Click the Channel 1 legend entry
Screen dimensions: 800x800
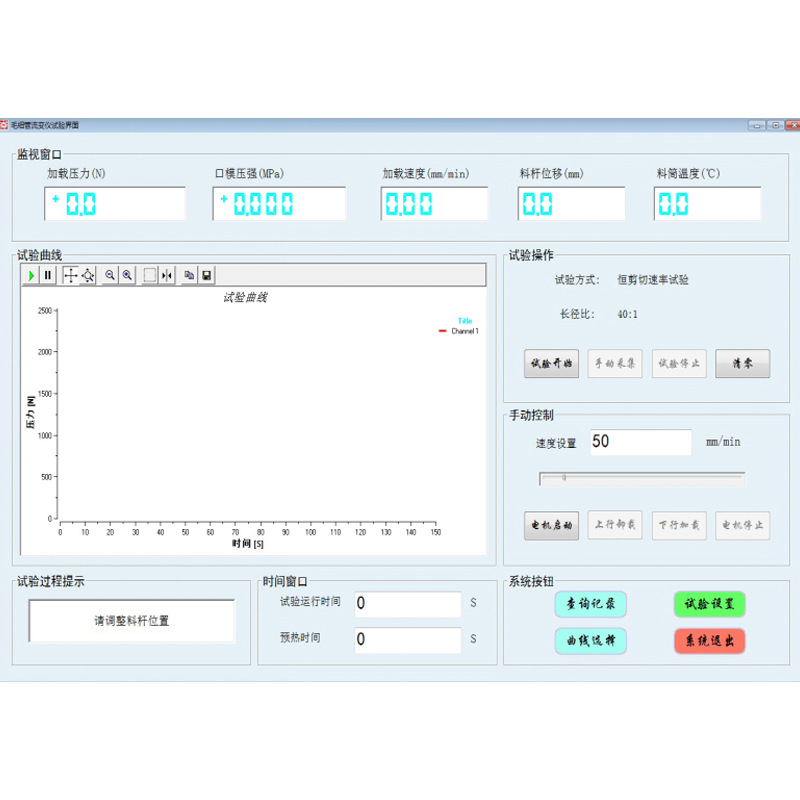point(459,331)
